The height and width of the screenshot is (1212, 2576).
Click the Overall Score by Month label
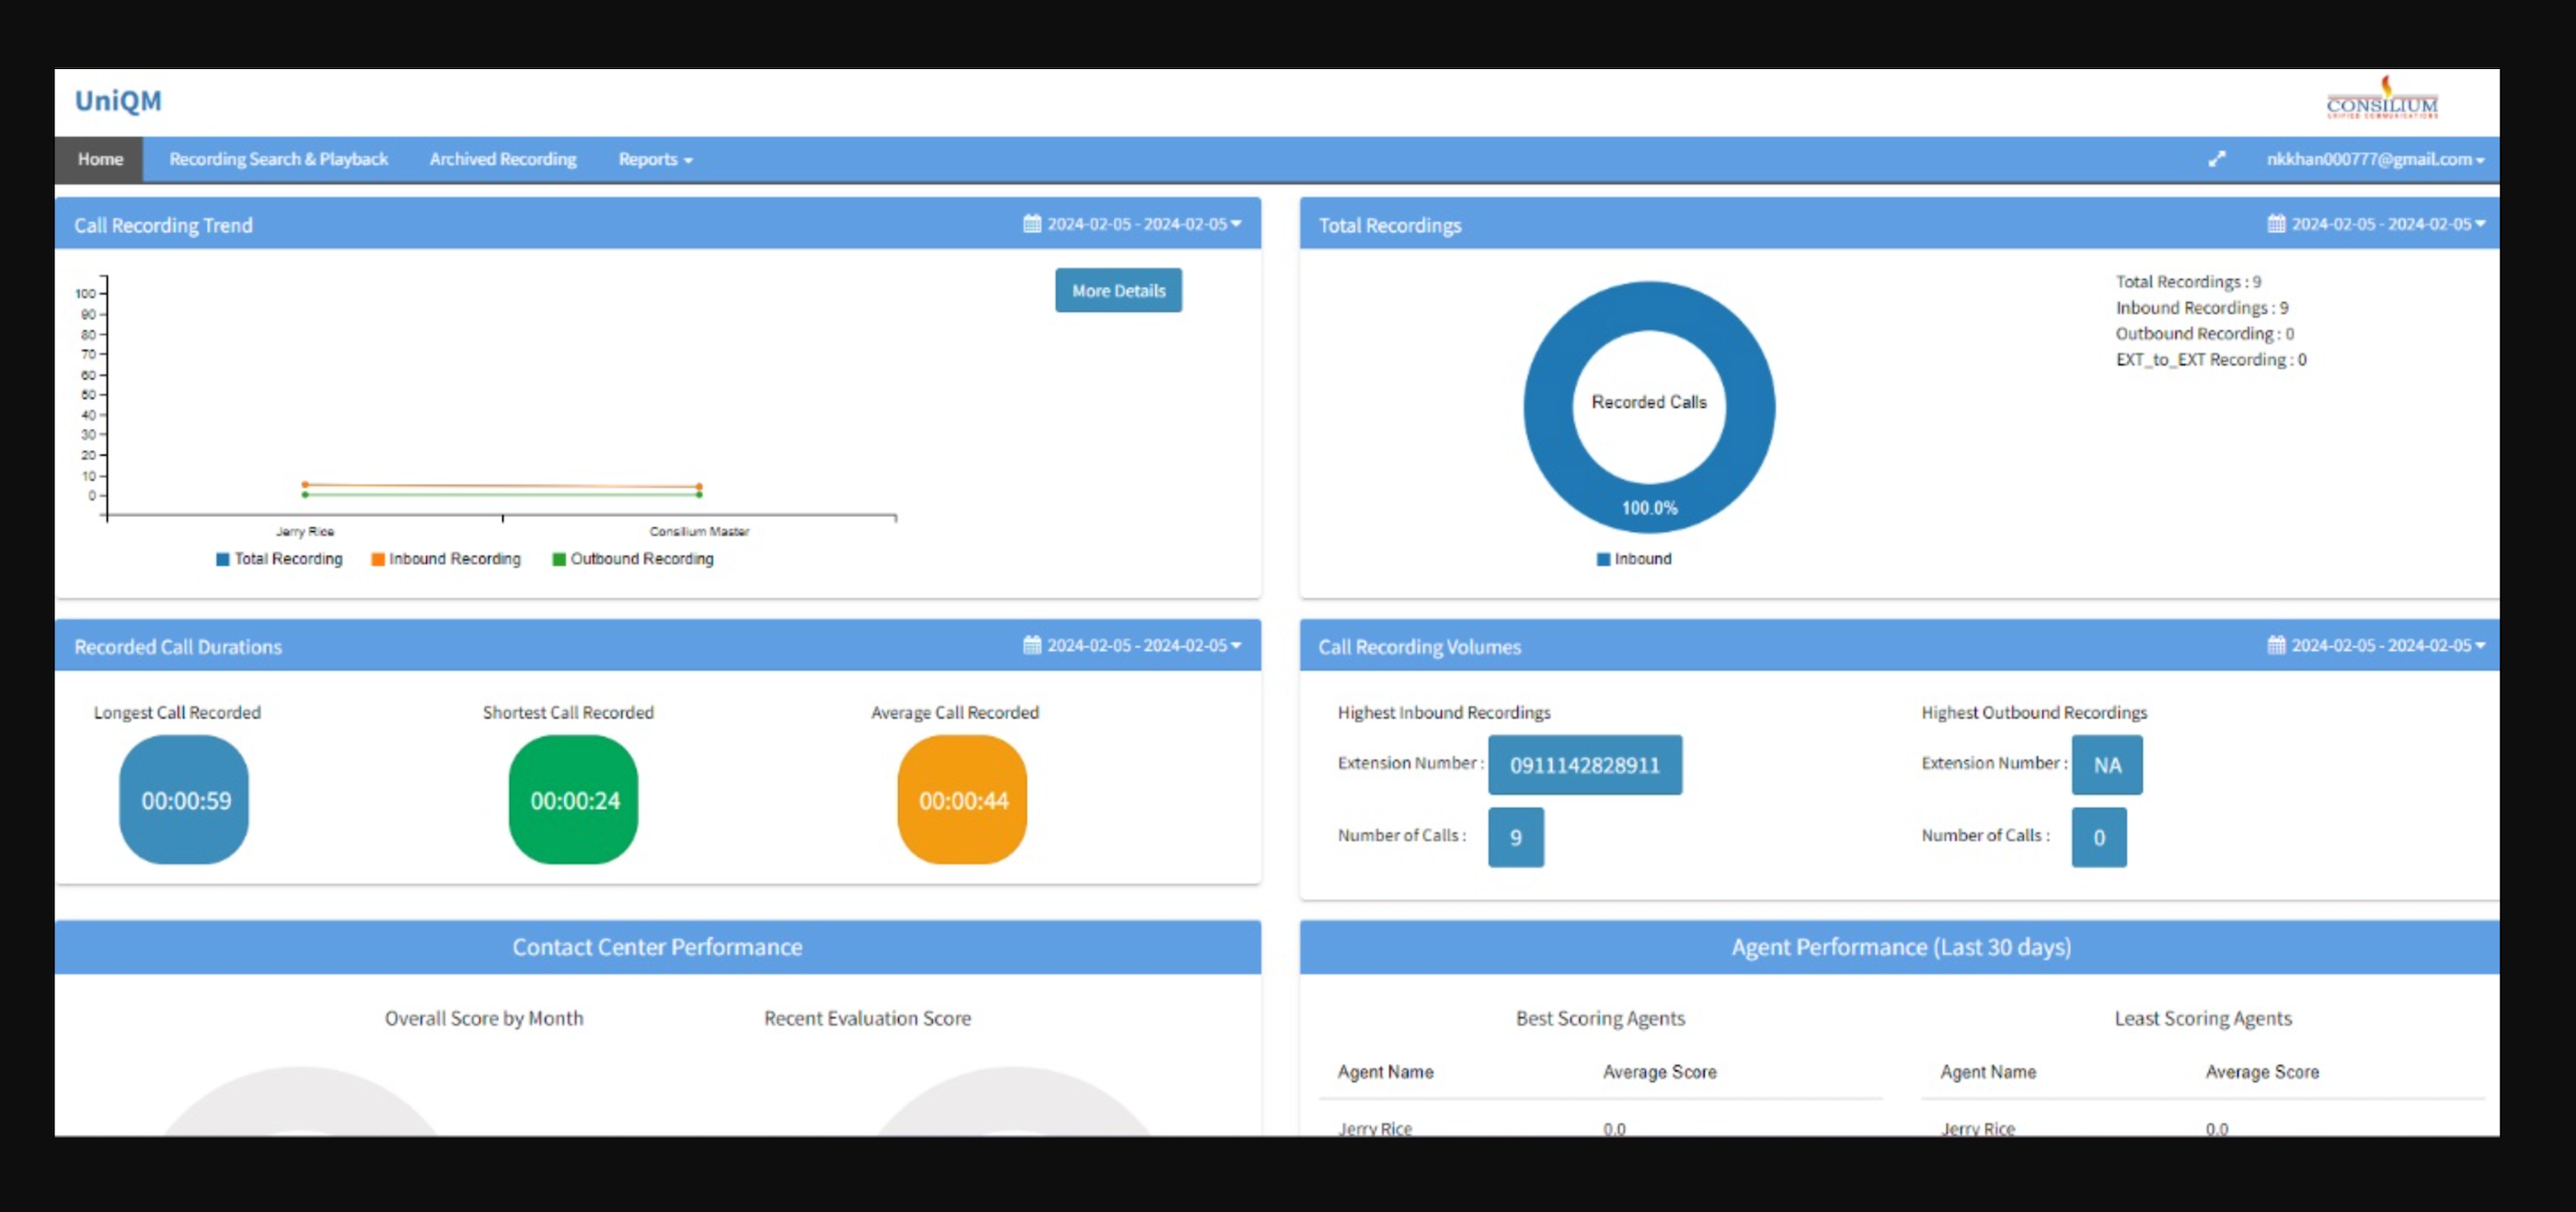(x=484, y=1018)
